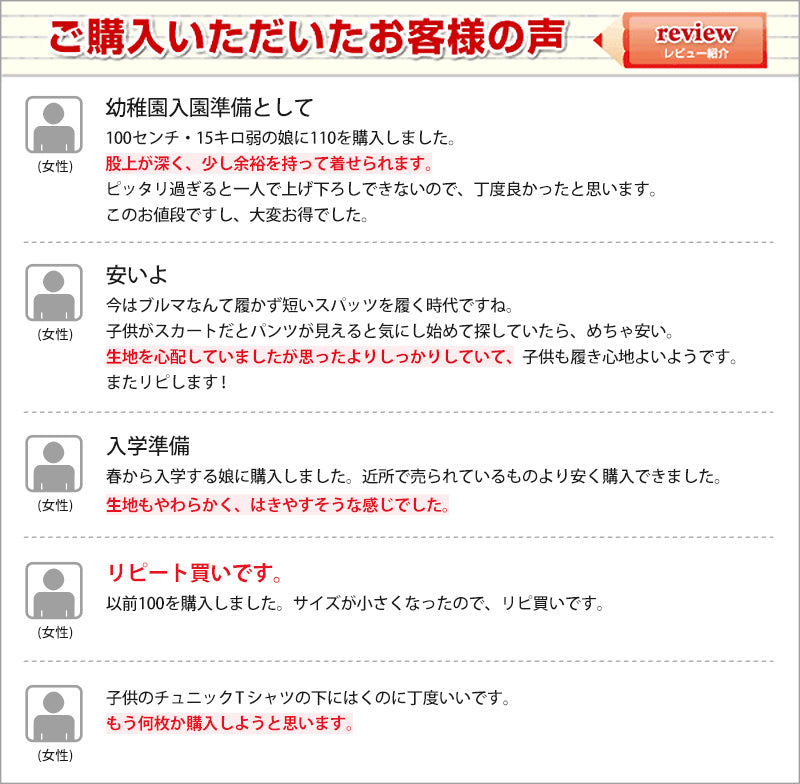The width and height of the screenshot is (800, 784).
Task: Click highlighted text 股上が深く、少し余裕を持って着せられます。
Action: tap(269, 163)
